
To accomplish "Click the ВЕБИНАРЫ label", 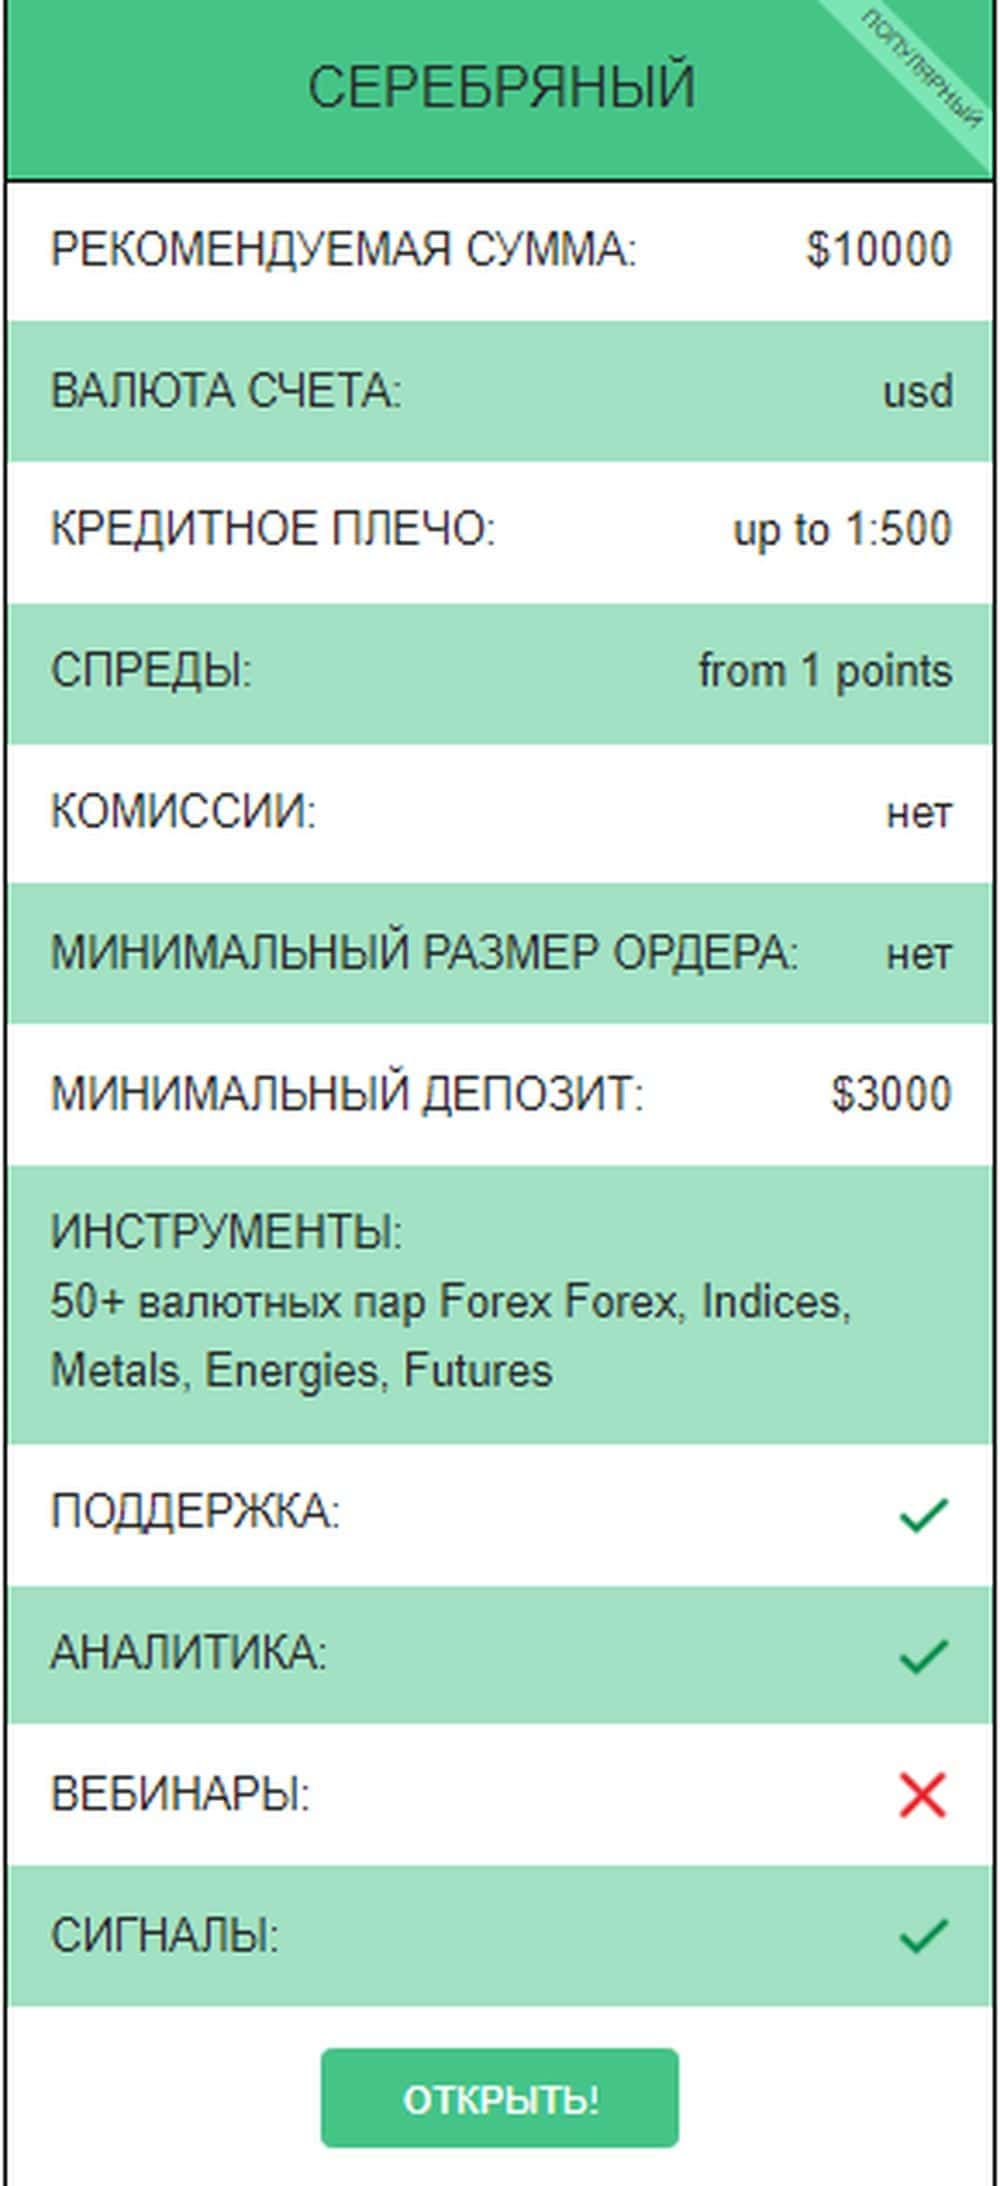I will coord(180,1795).
